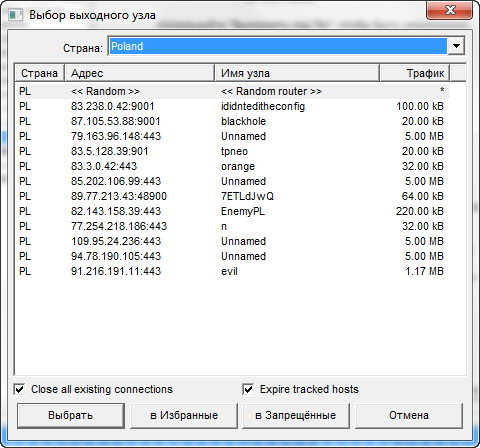The height and width of the screenshot is (448, 480).
Task: Open the country dropdown arrow
Action: point(456,46)
